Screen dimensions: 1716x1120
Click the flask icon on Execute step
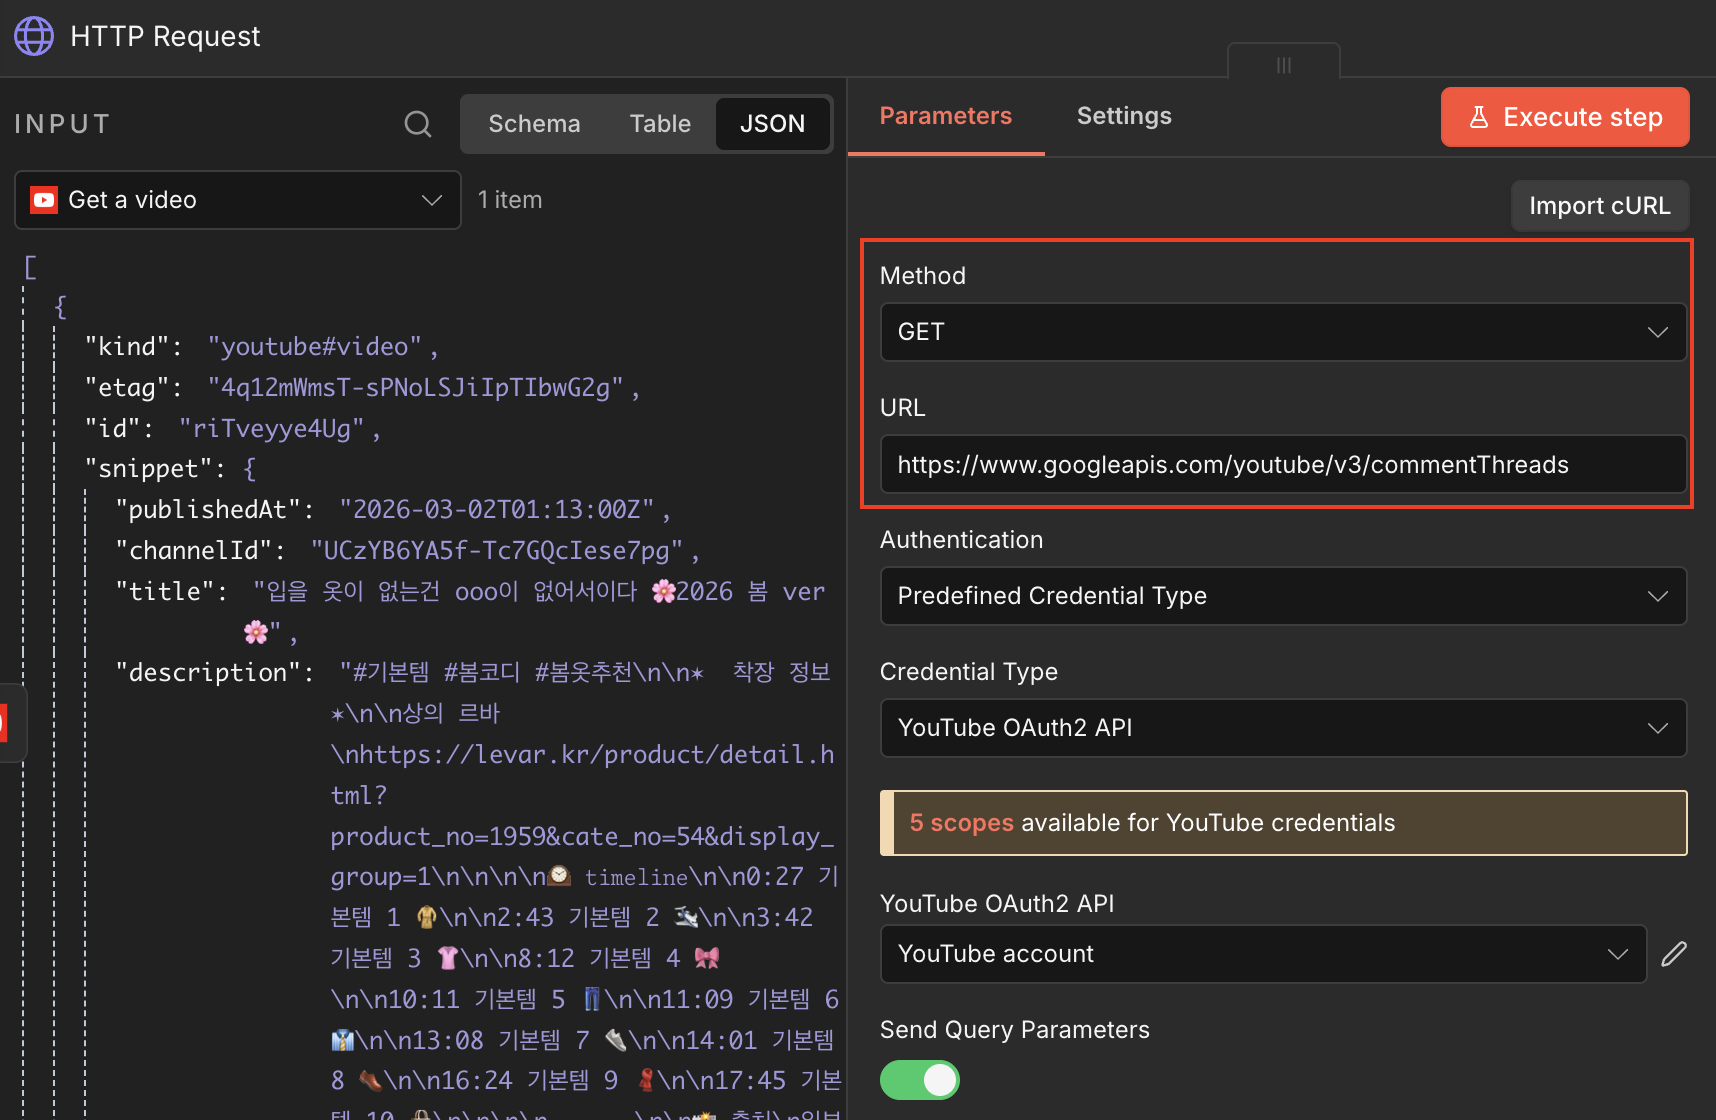pyautogui.click(x=1479, y=117)
